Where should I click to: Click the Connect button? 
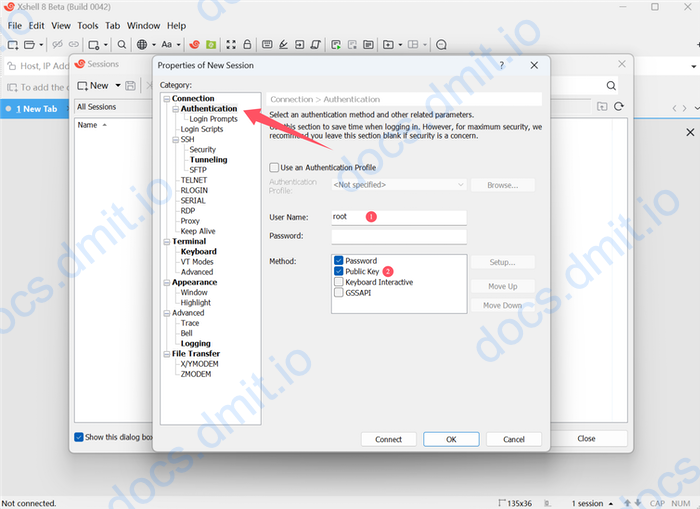[x=388, y=439]
